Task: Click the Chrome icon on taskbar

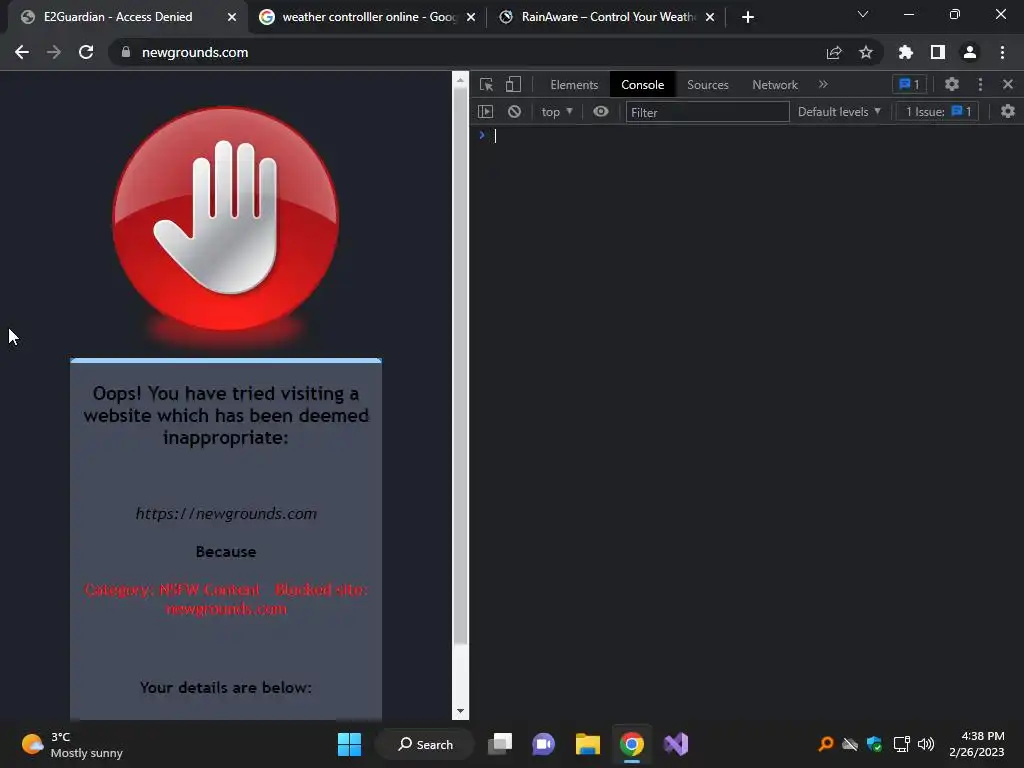Action: (632, 744)
